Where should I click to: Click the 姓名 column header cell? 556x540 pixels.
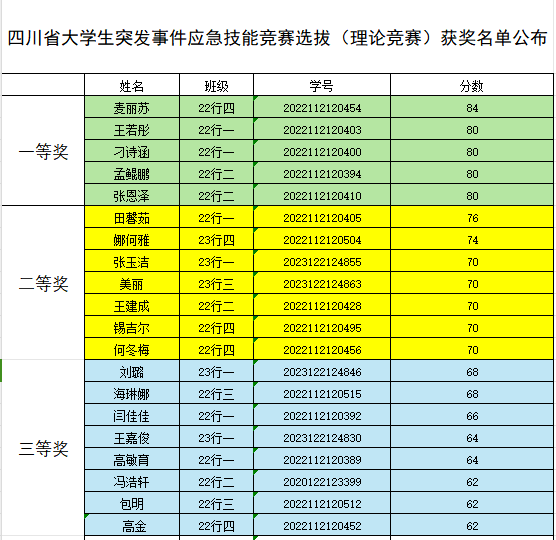point(132,85)
